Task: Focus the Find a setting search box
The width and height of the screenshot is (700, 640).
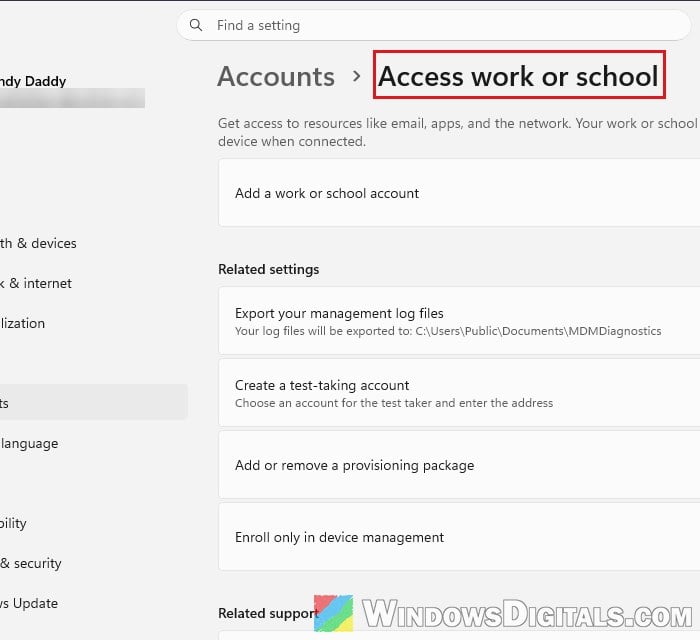Action: 433,25
